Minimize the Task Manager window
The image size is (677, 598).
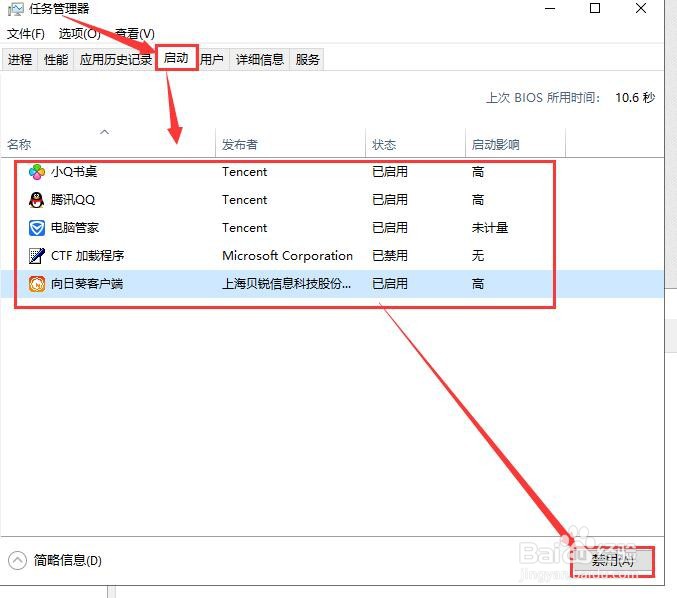550,9
